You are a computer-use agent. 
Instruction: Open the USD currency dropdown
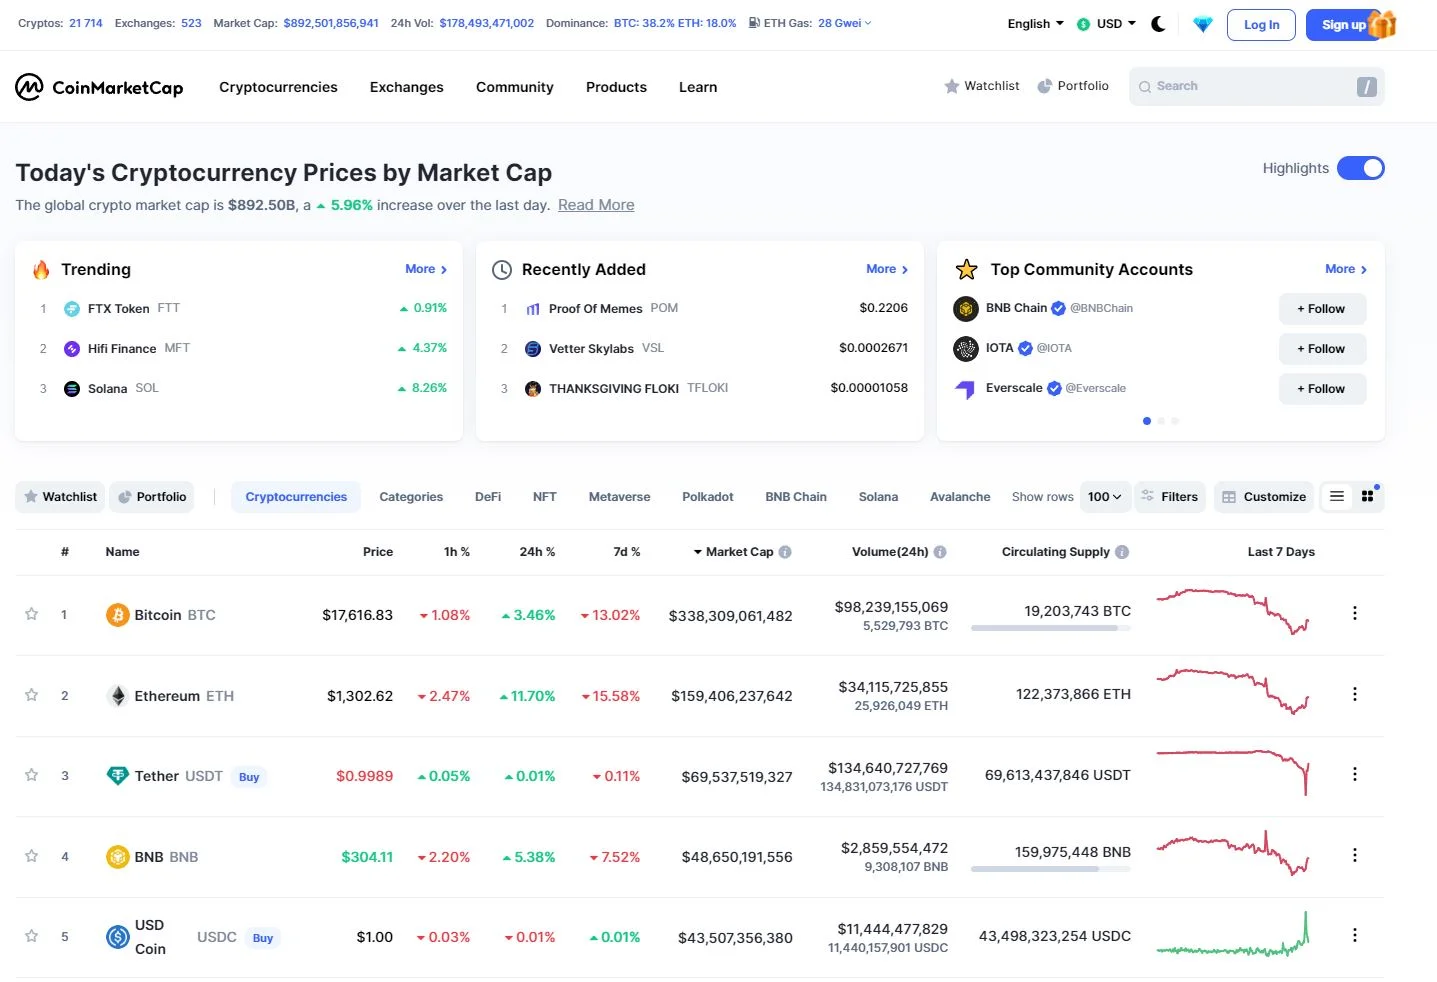(x=1106, y=24)
